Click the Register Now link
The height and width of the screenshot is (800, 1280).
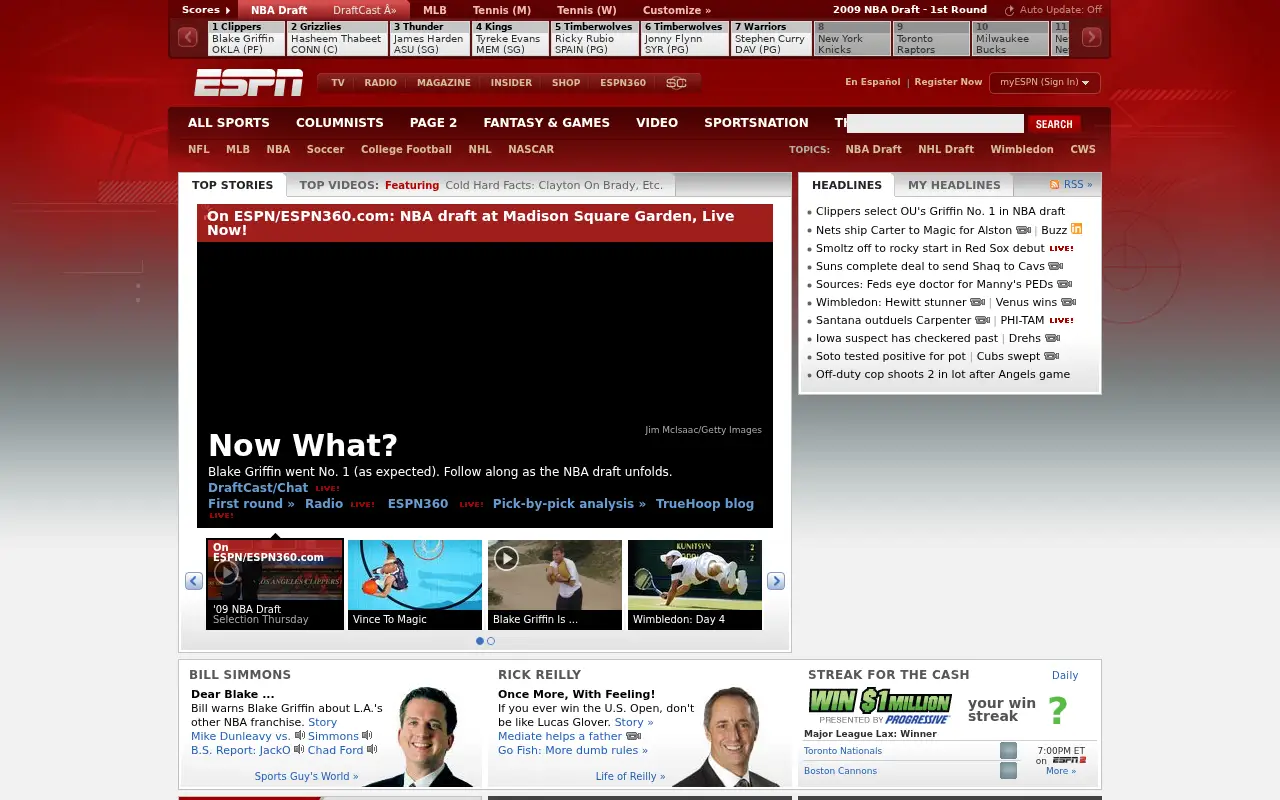click(948, 82)
